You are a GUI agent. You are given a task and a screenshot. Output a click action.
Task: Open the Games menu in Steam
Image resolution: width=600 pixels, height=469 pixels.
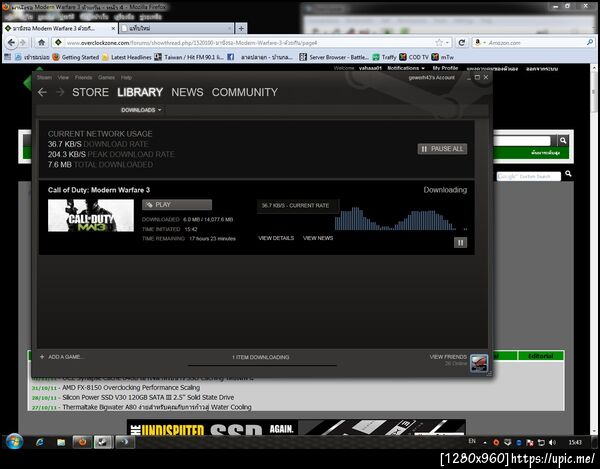tap(106, 77)
